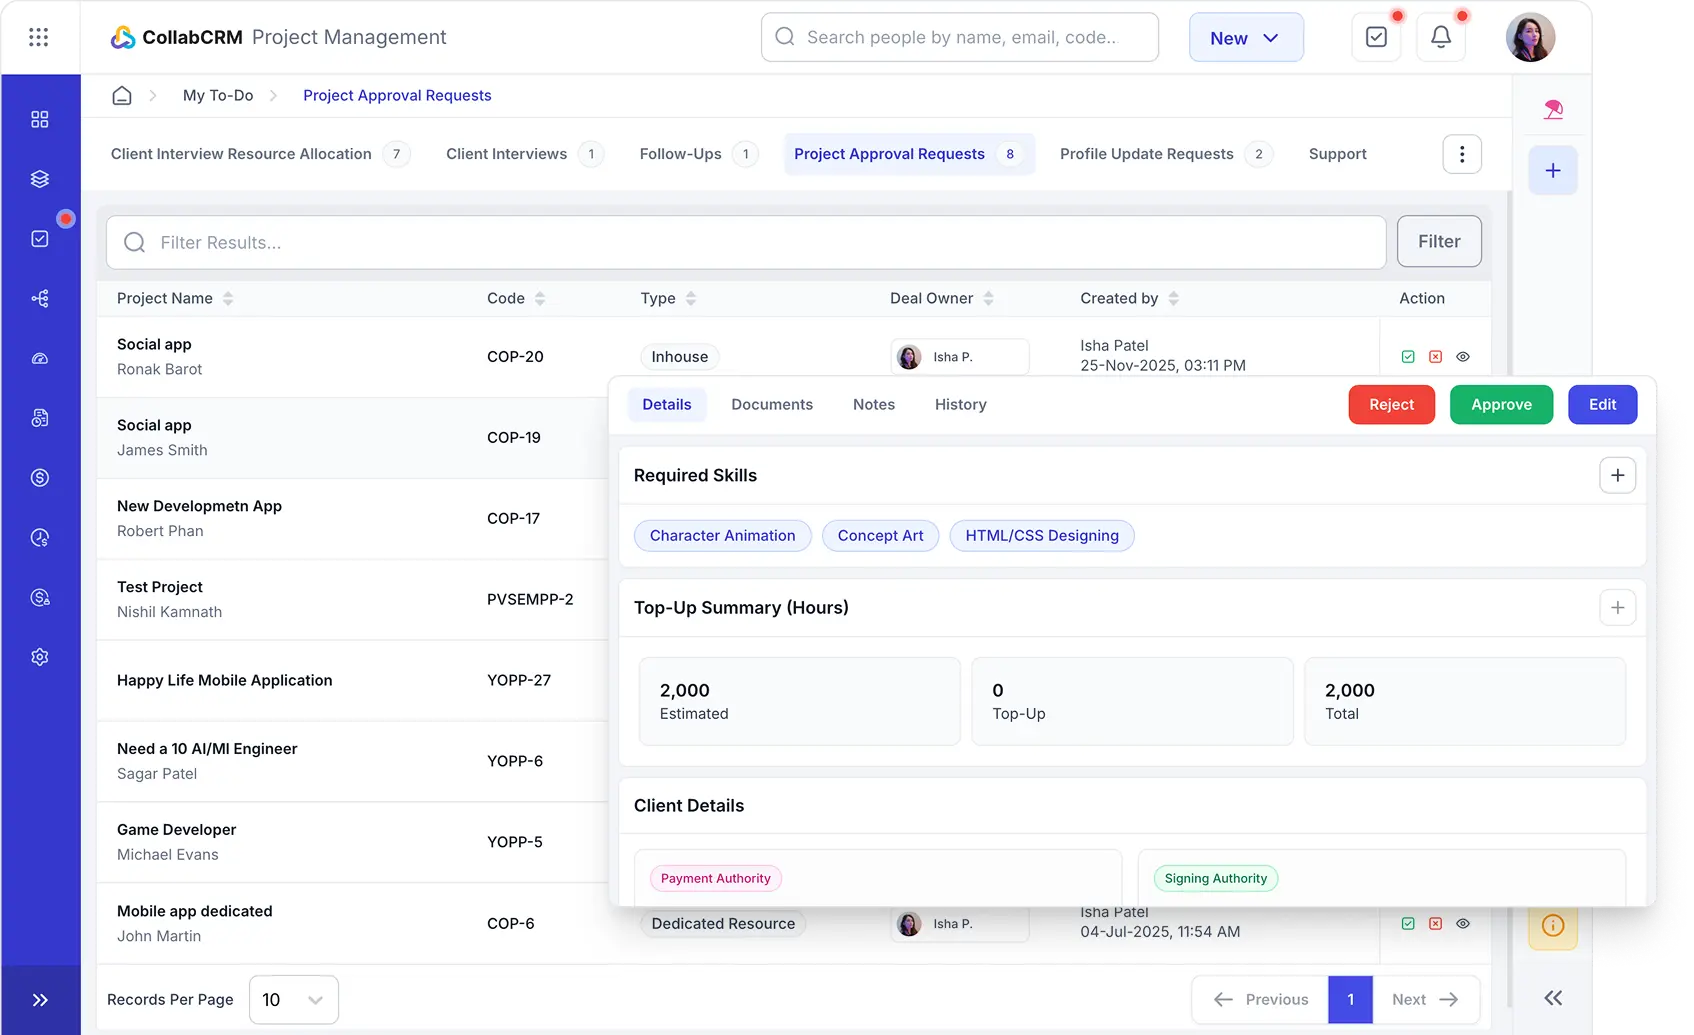Click the reject X icon for COP-20 row

[x=1435, y=357]
